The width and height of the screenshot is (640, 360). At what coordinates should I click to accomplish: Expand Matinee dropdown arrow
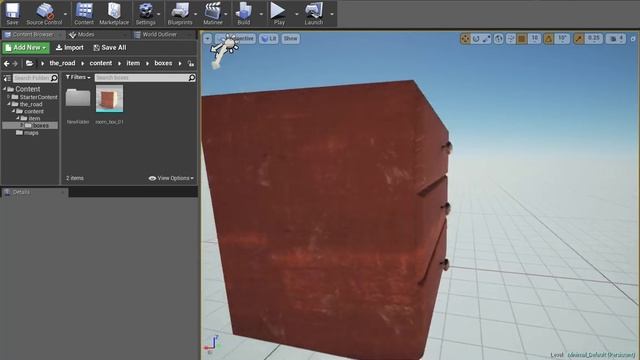[226, 14]
